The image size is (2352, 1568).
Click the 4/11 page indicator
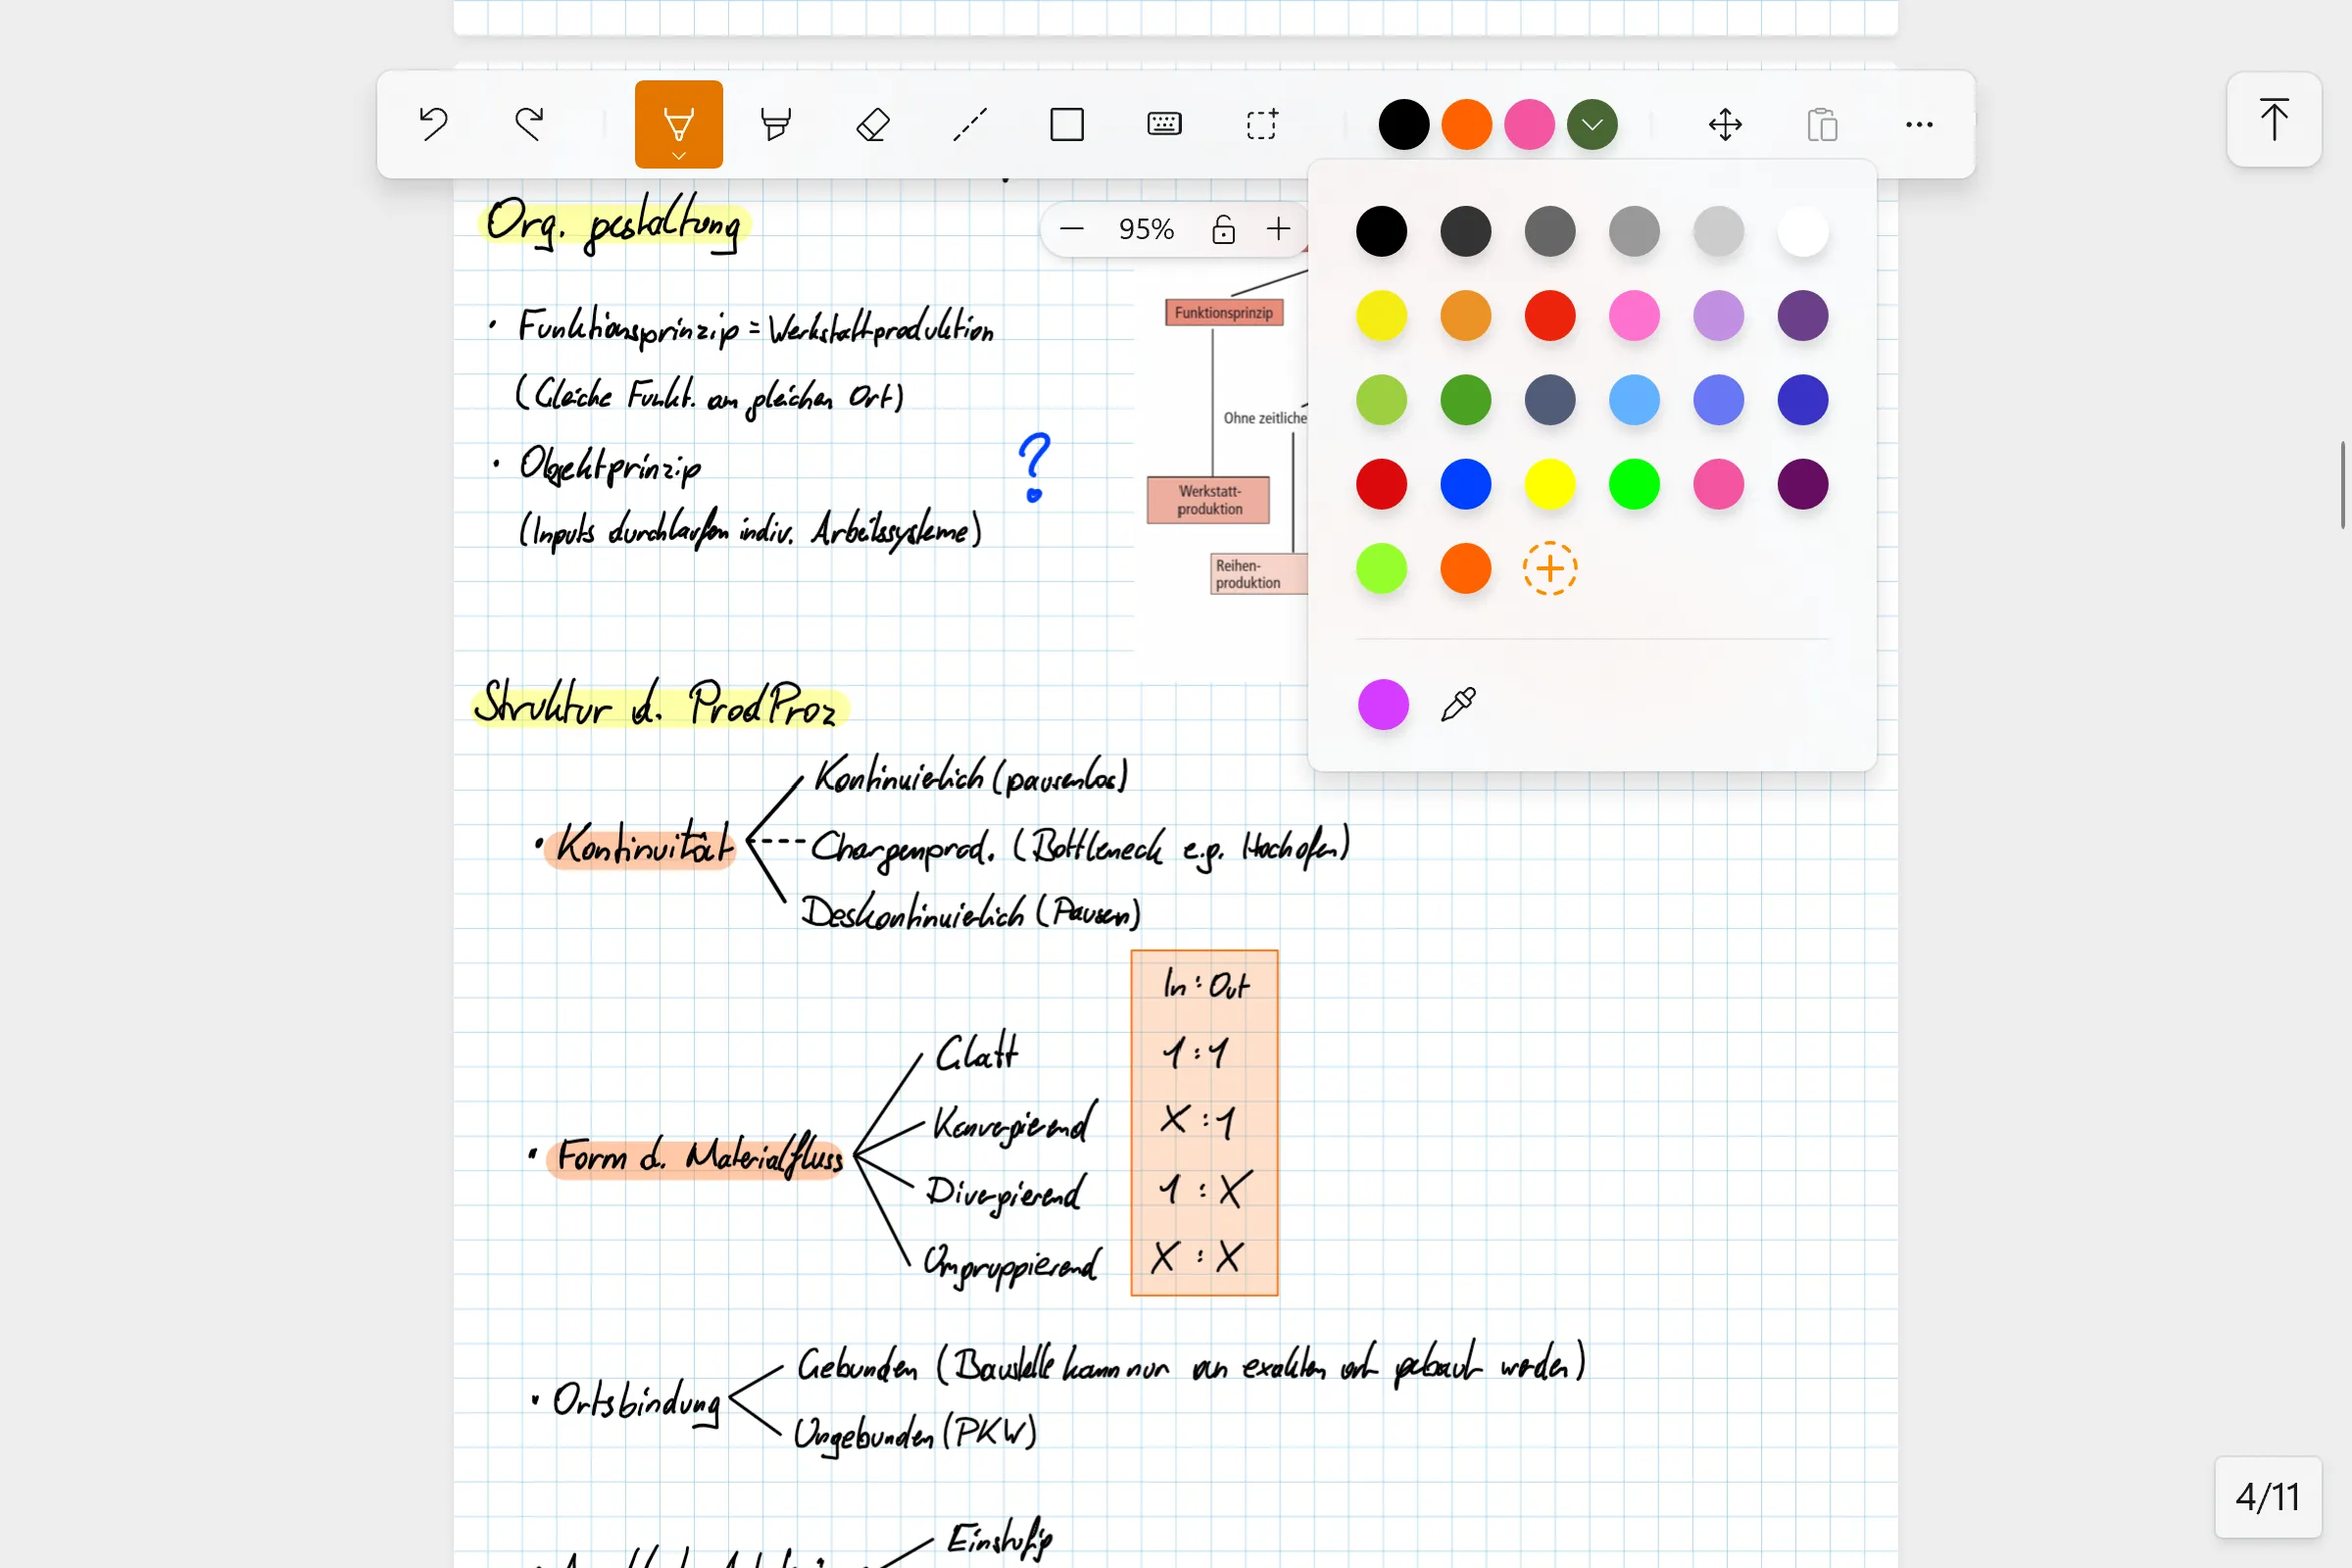(2267, 1496)
